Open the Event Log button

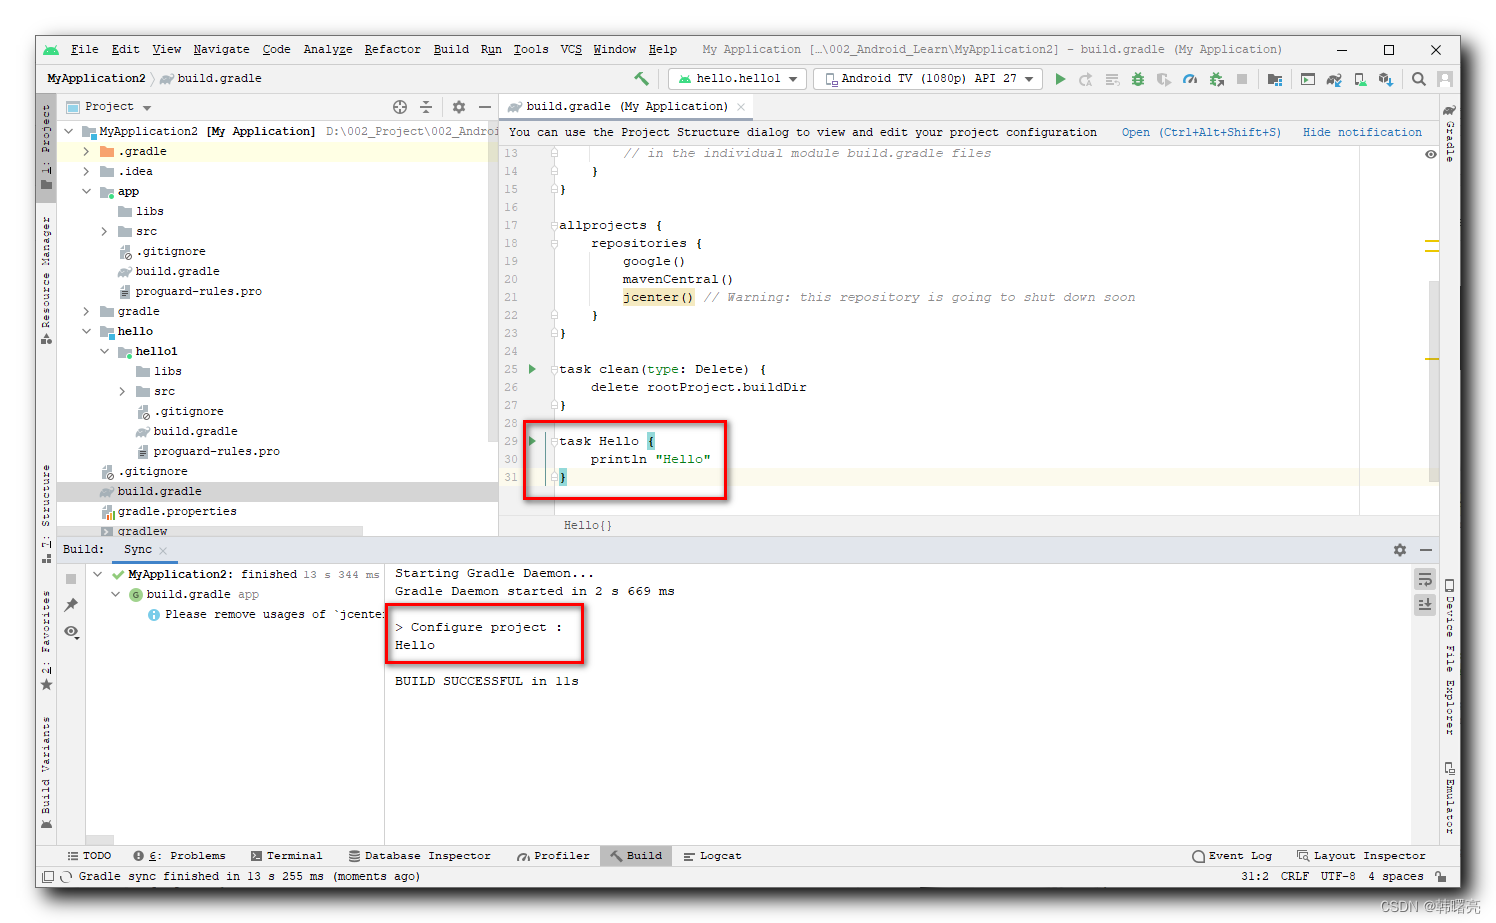click(x=1232, y=856)
